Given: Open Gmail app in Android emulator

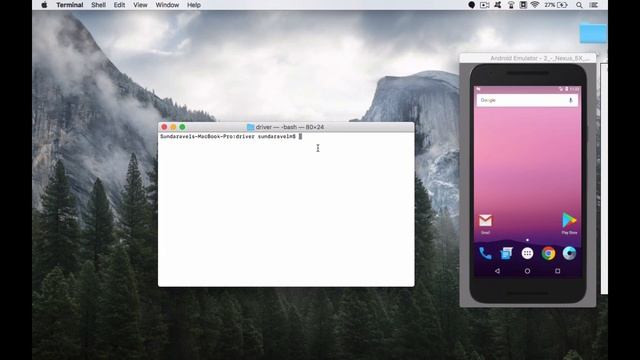Looking at the screenshot, I should click(x=485, y=221).
